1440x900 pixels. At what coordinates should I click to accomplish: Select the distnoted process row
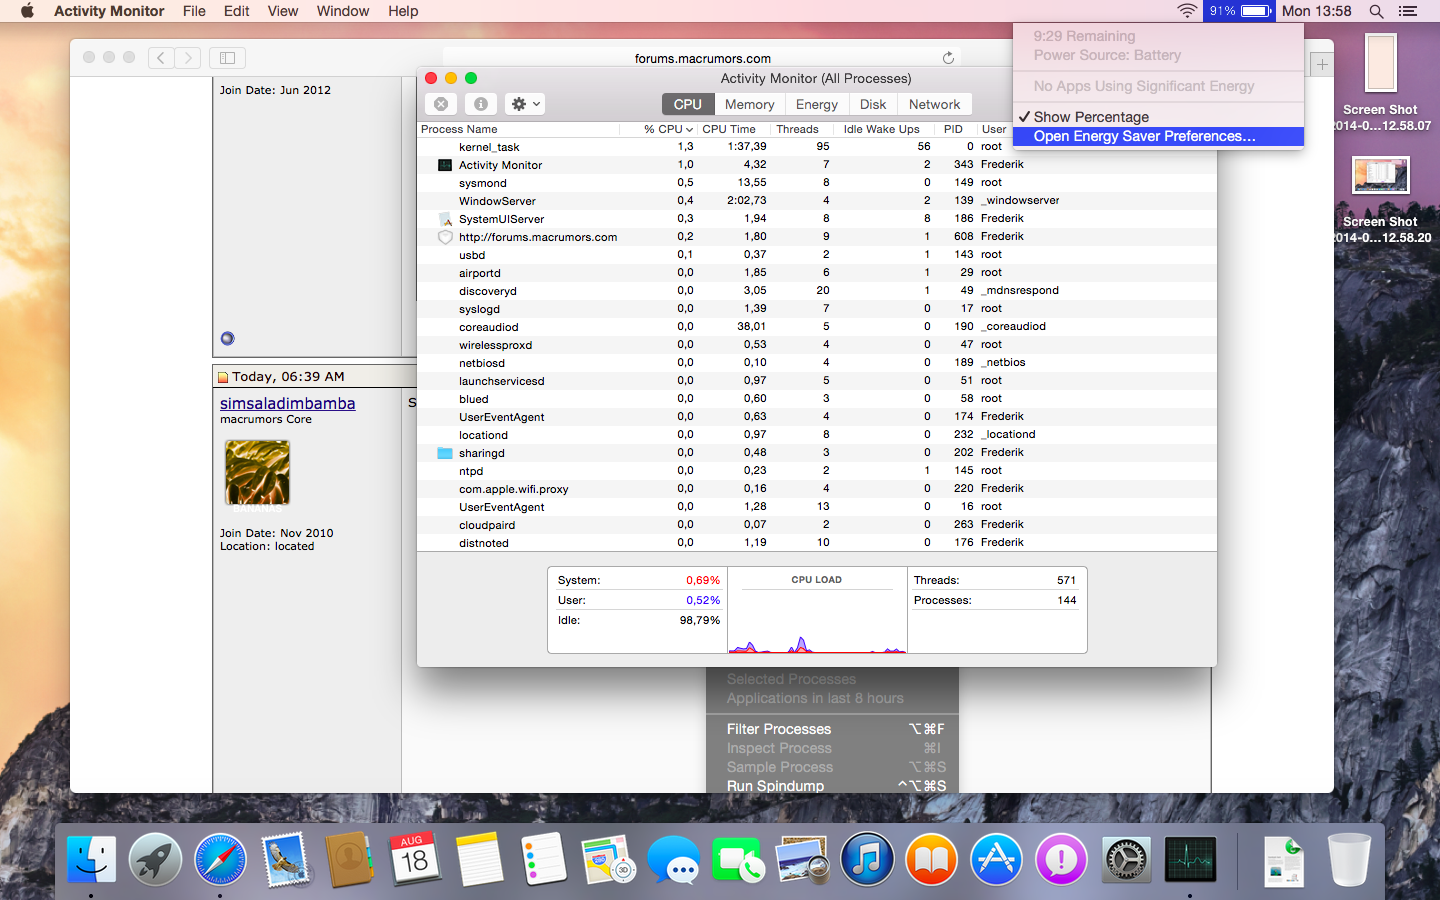(817, 543)
